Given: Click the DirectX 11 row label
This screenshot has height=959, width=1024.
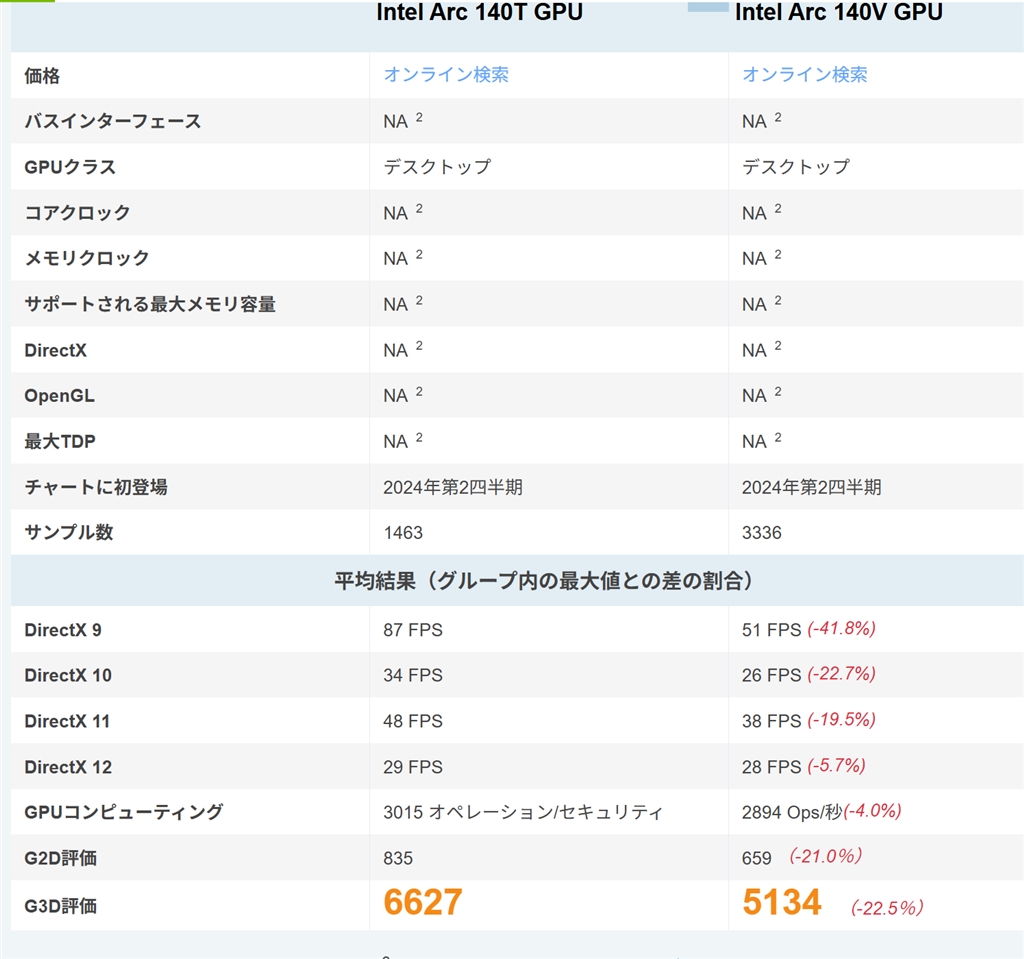Looking at the screenshot, I should 67,721.
